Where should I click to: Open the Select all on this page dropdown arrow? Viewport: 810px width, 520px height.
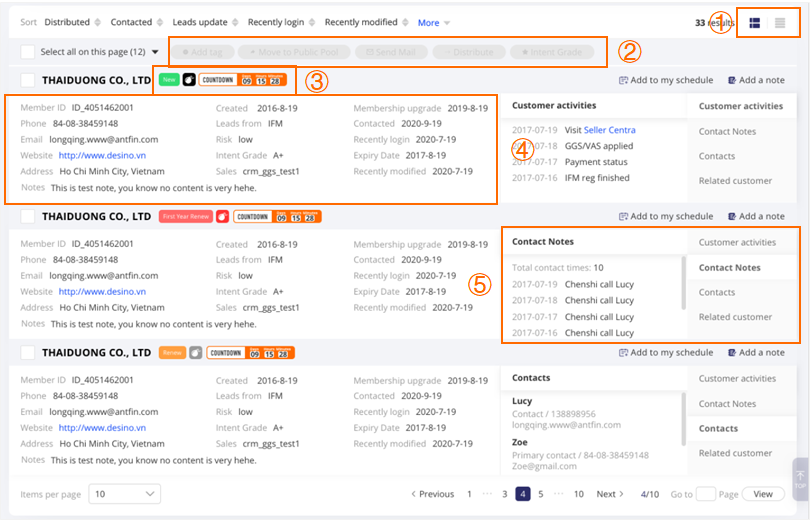click(155, 52)
